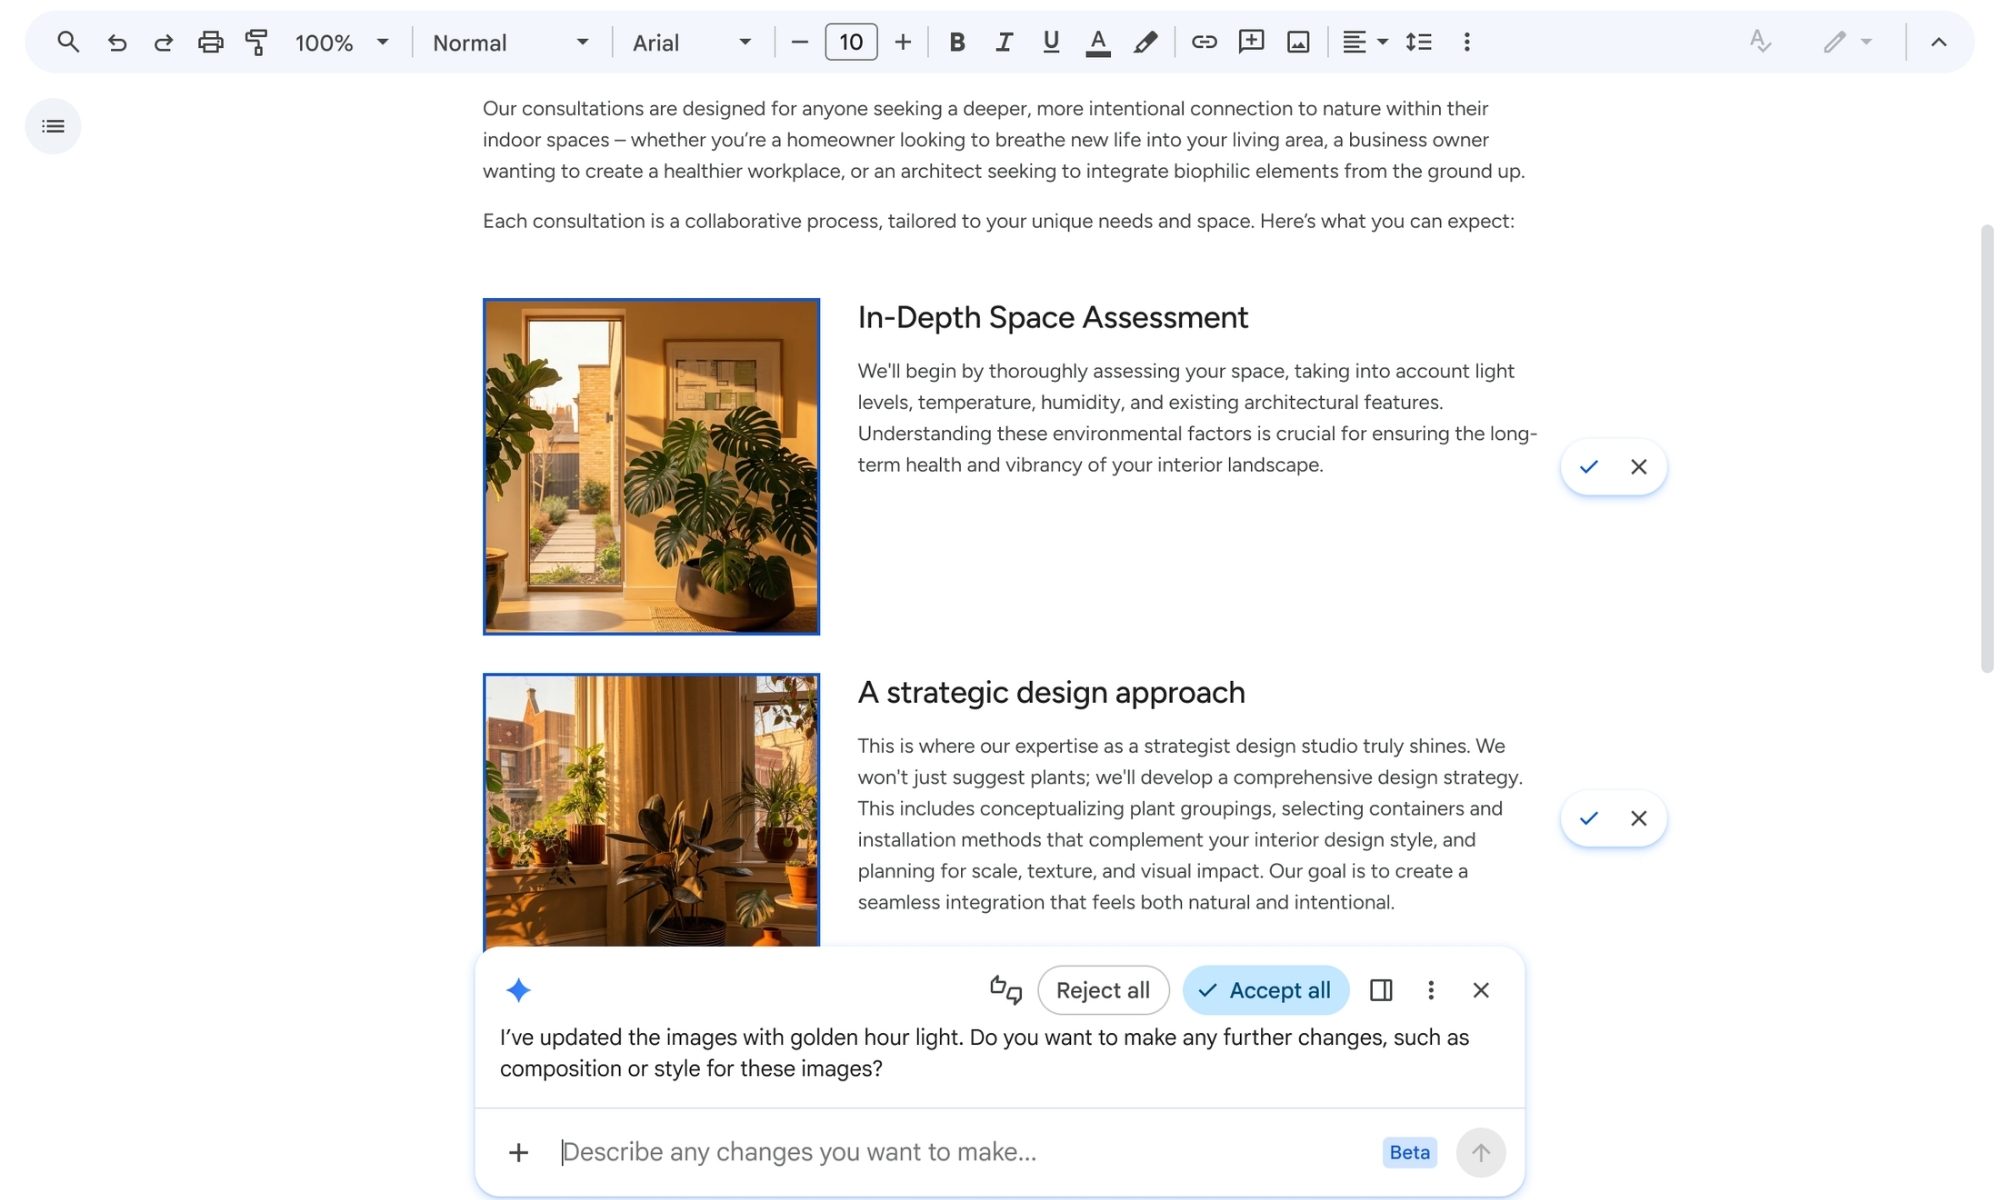Screen dimensions: 2000x1200
Task: Open the text color picker
Action: (x=1097, y=42)
